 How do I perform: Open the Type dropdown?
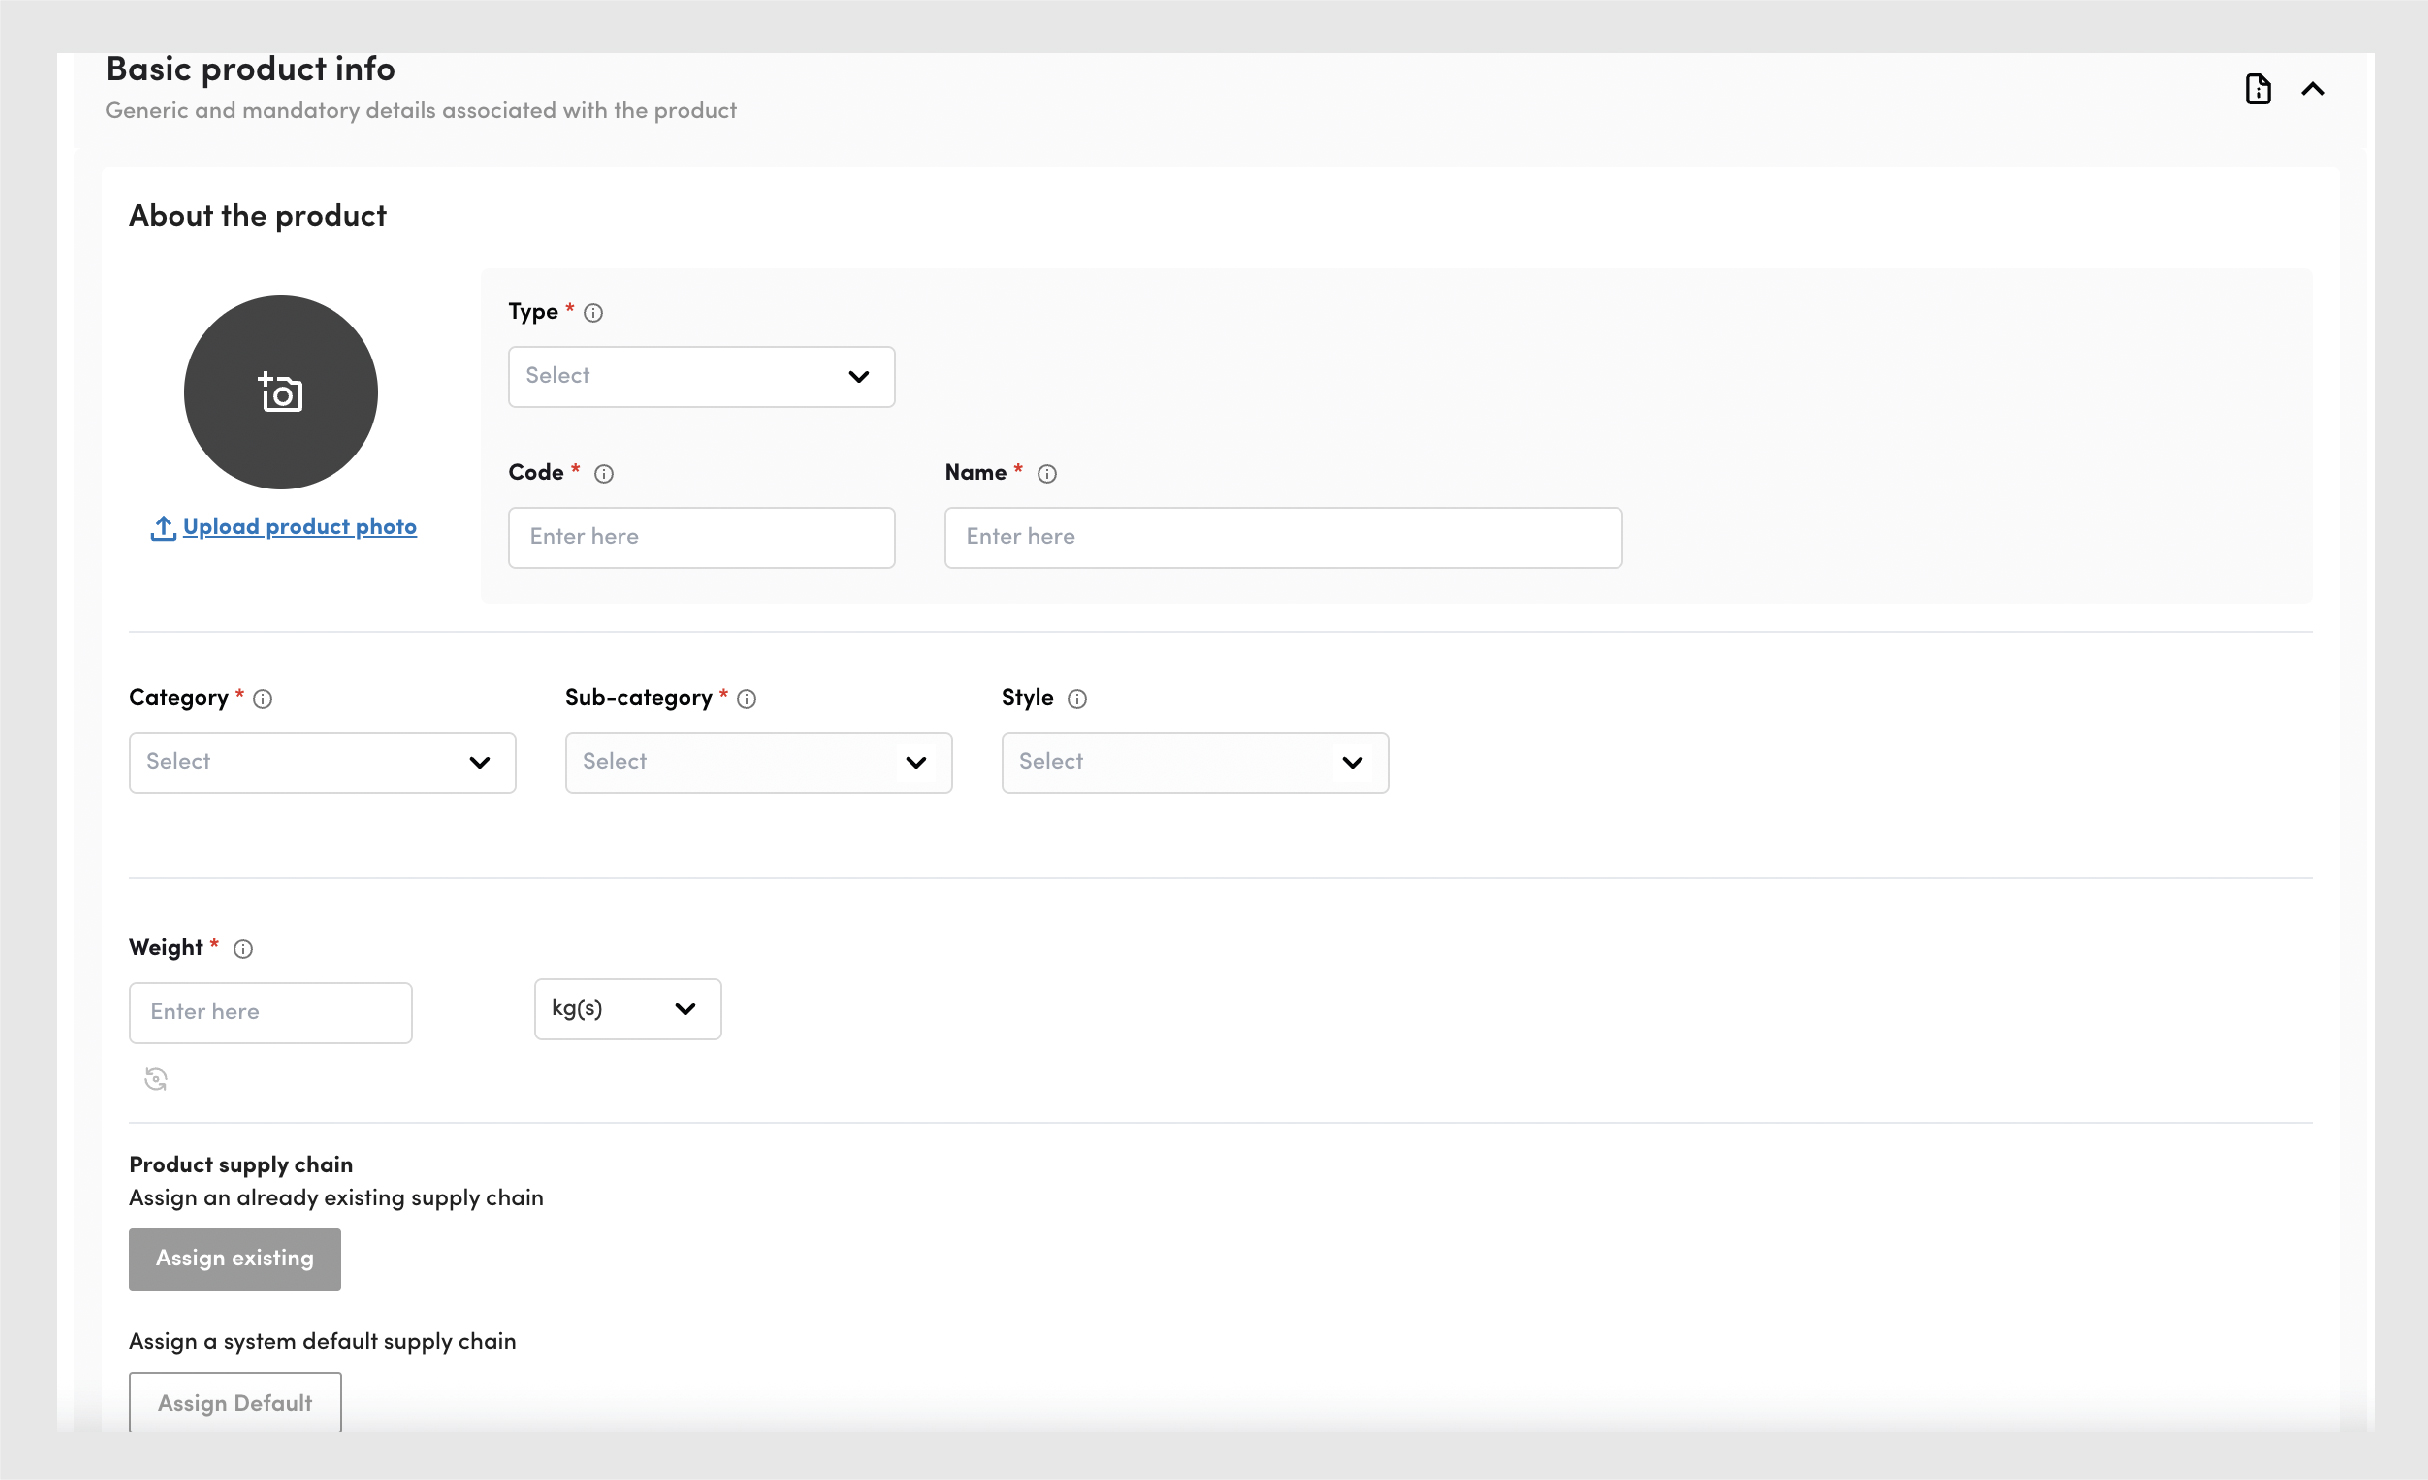701,377
